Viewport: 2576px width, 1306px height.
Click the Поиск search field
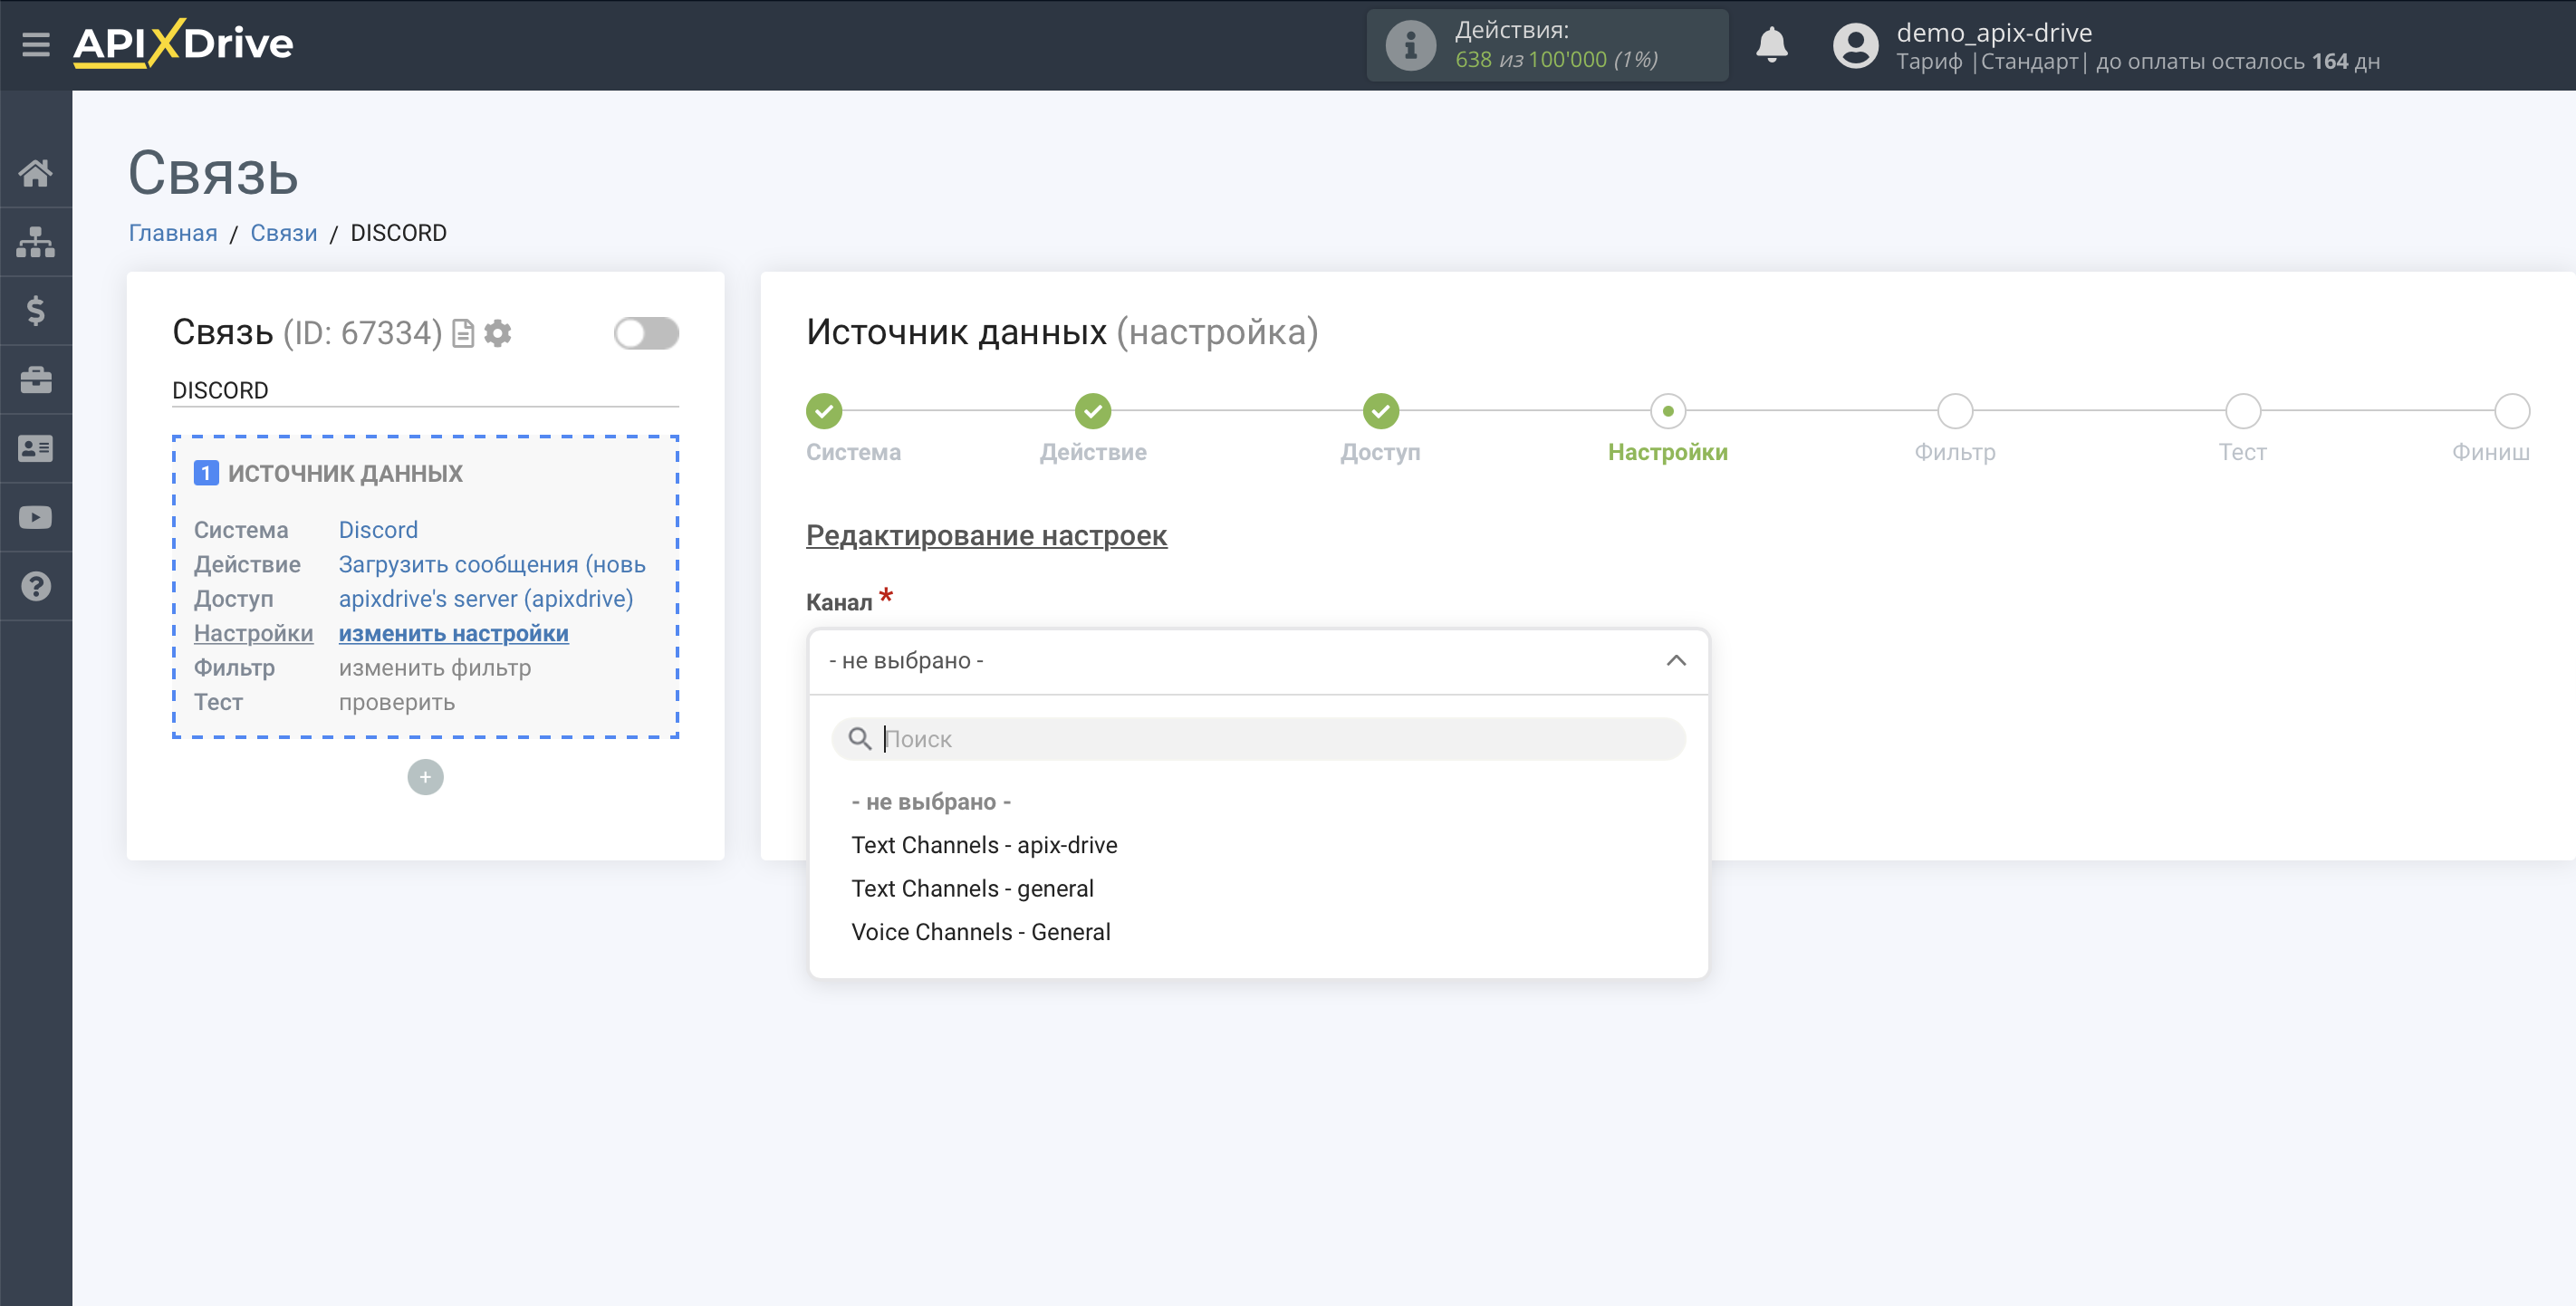point(1258,739)
